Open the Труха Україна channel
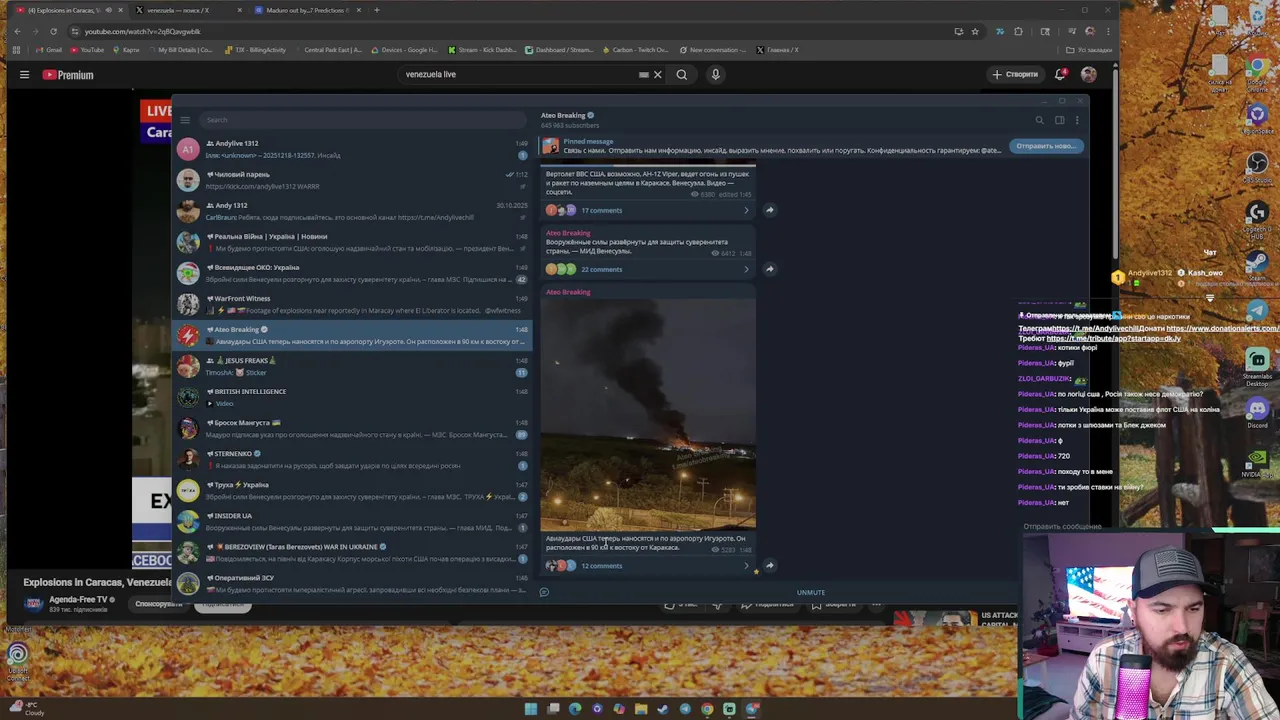 pos(352,490)
